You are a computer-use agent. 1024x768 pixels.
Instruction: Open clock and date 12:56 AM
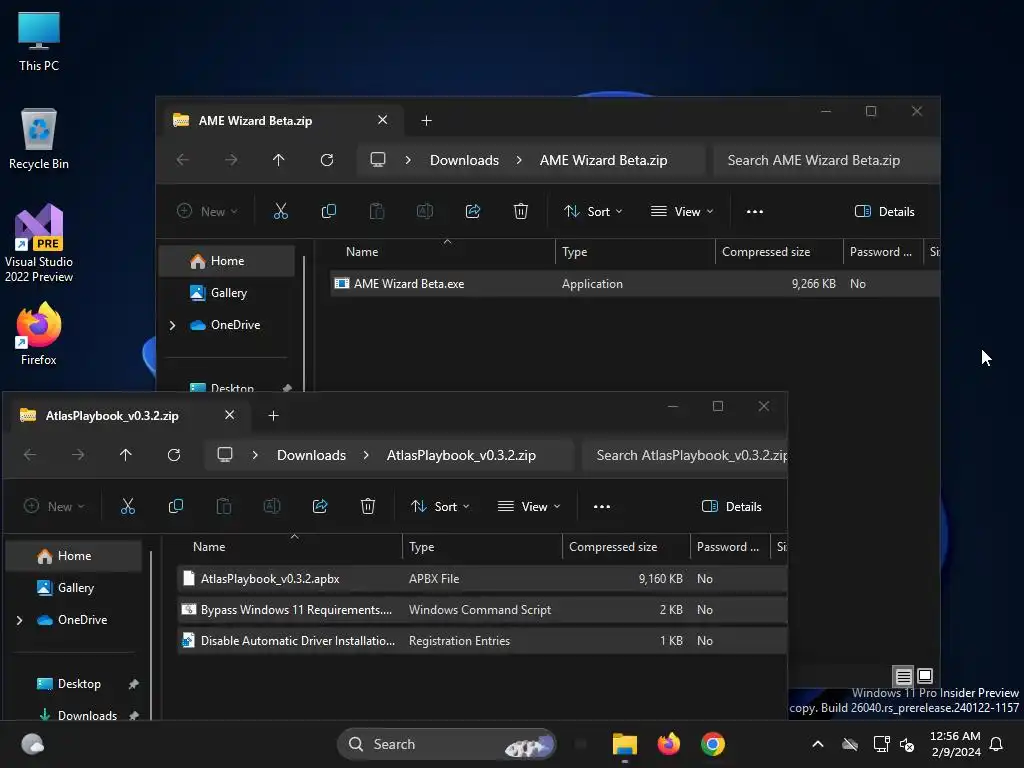pyautogui.click(x=955, y=744)
